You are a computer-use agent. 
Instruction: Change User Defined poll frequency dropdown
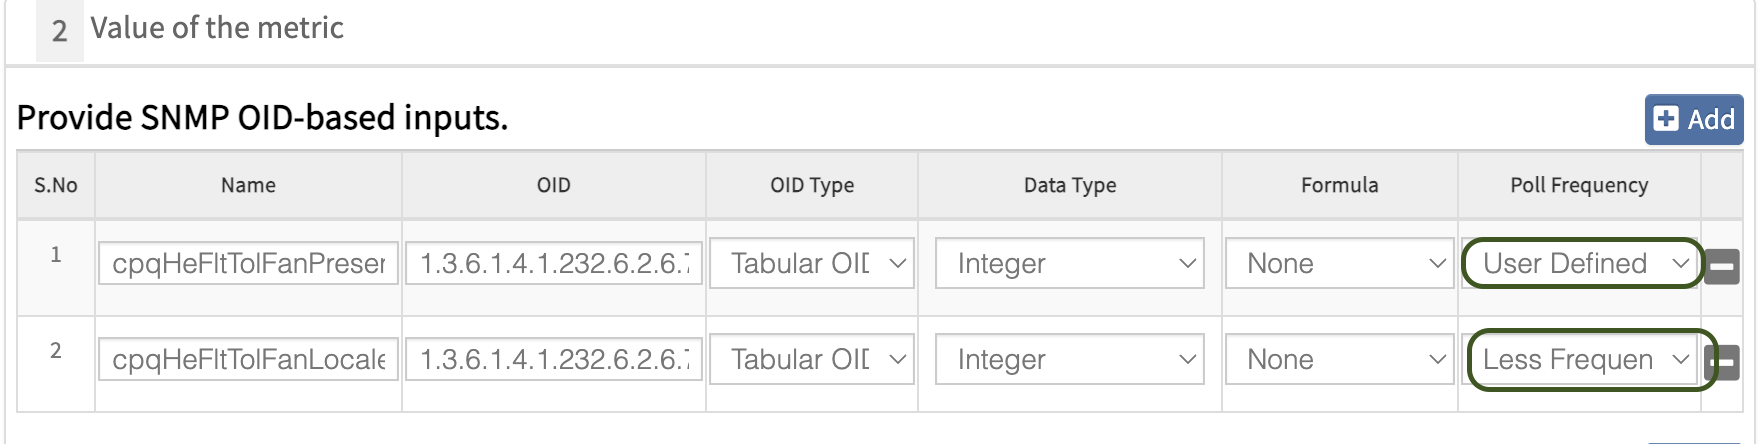(1582, 264)
